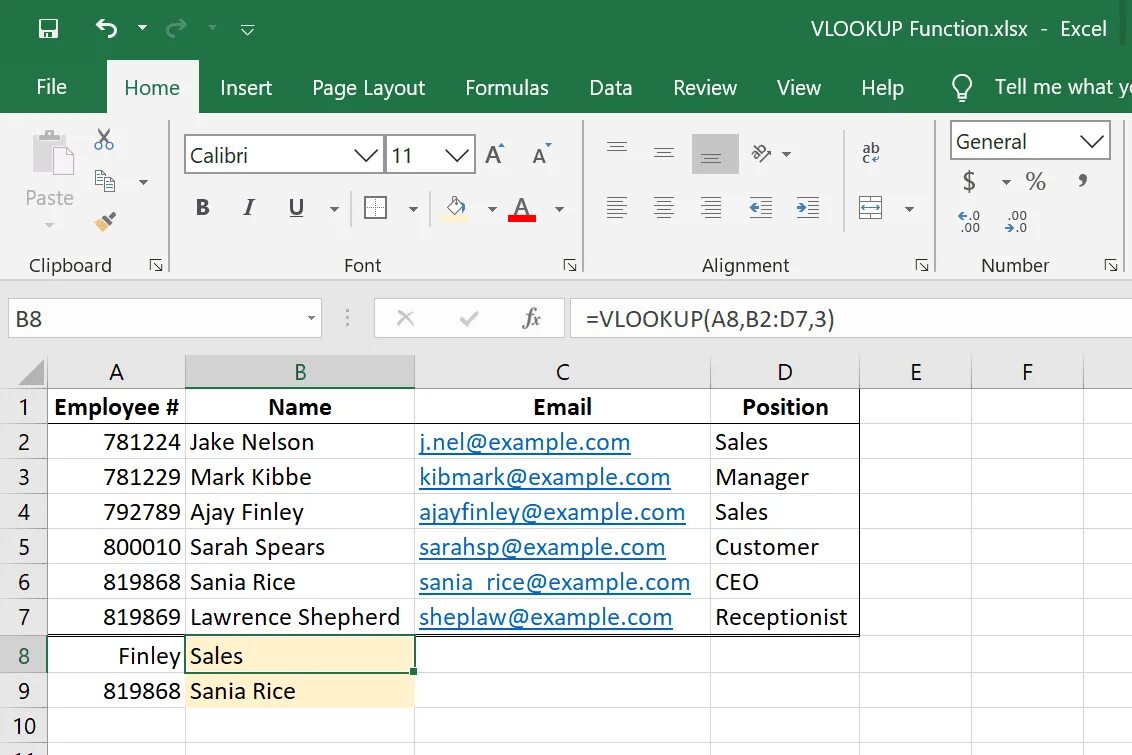Toggle Italic formatting
This screenshot has height=755, width=1132.
249,208
